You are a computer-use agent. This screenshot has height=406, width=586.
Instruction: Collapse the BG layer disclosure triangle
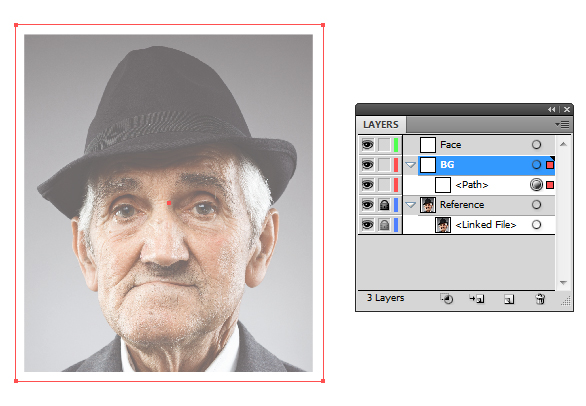pyautogui.click(x=411, y=164)
